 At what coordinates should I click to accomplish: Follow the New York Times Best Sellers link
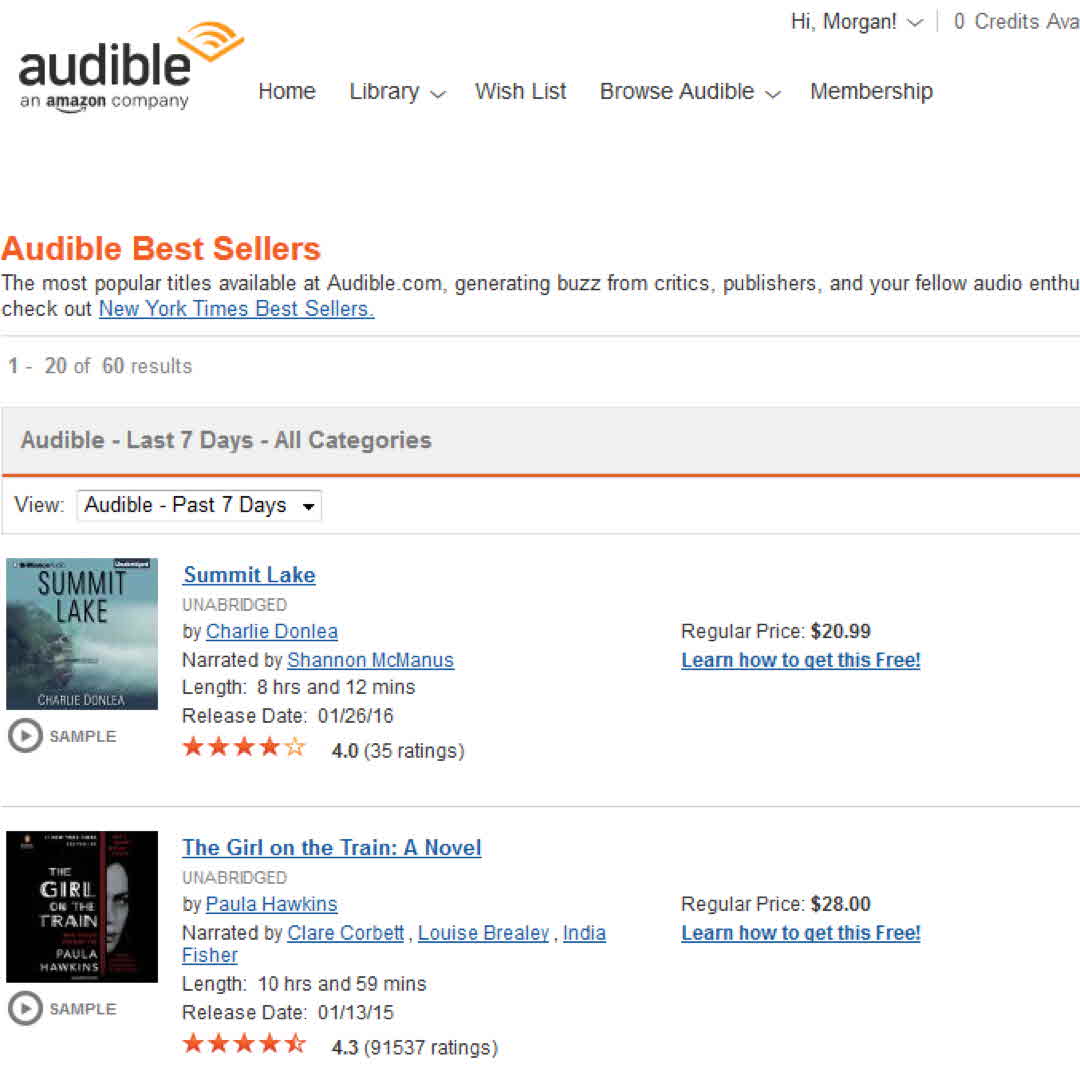tap(236, 309)
